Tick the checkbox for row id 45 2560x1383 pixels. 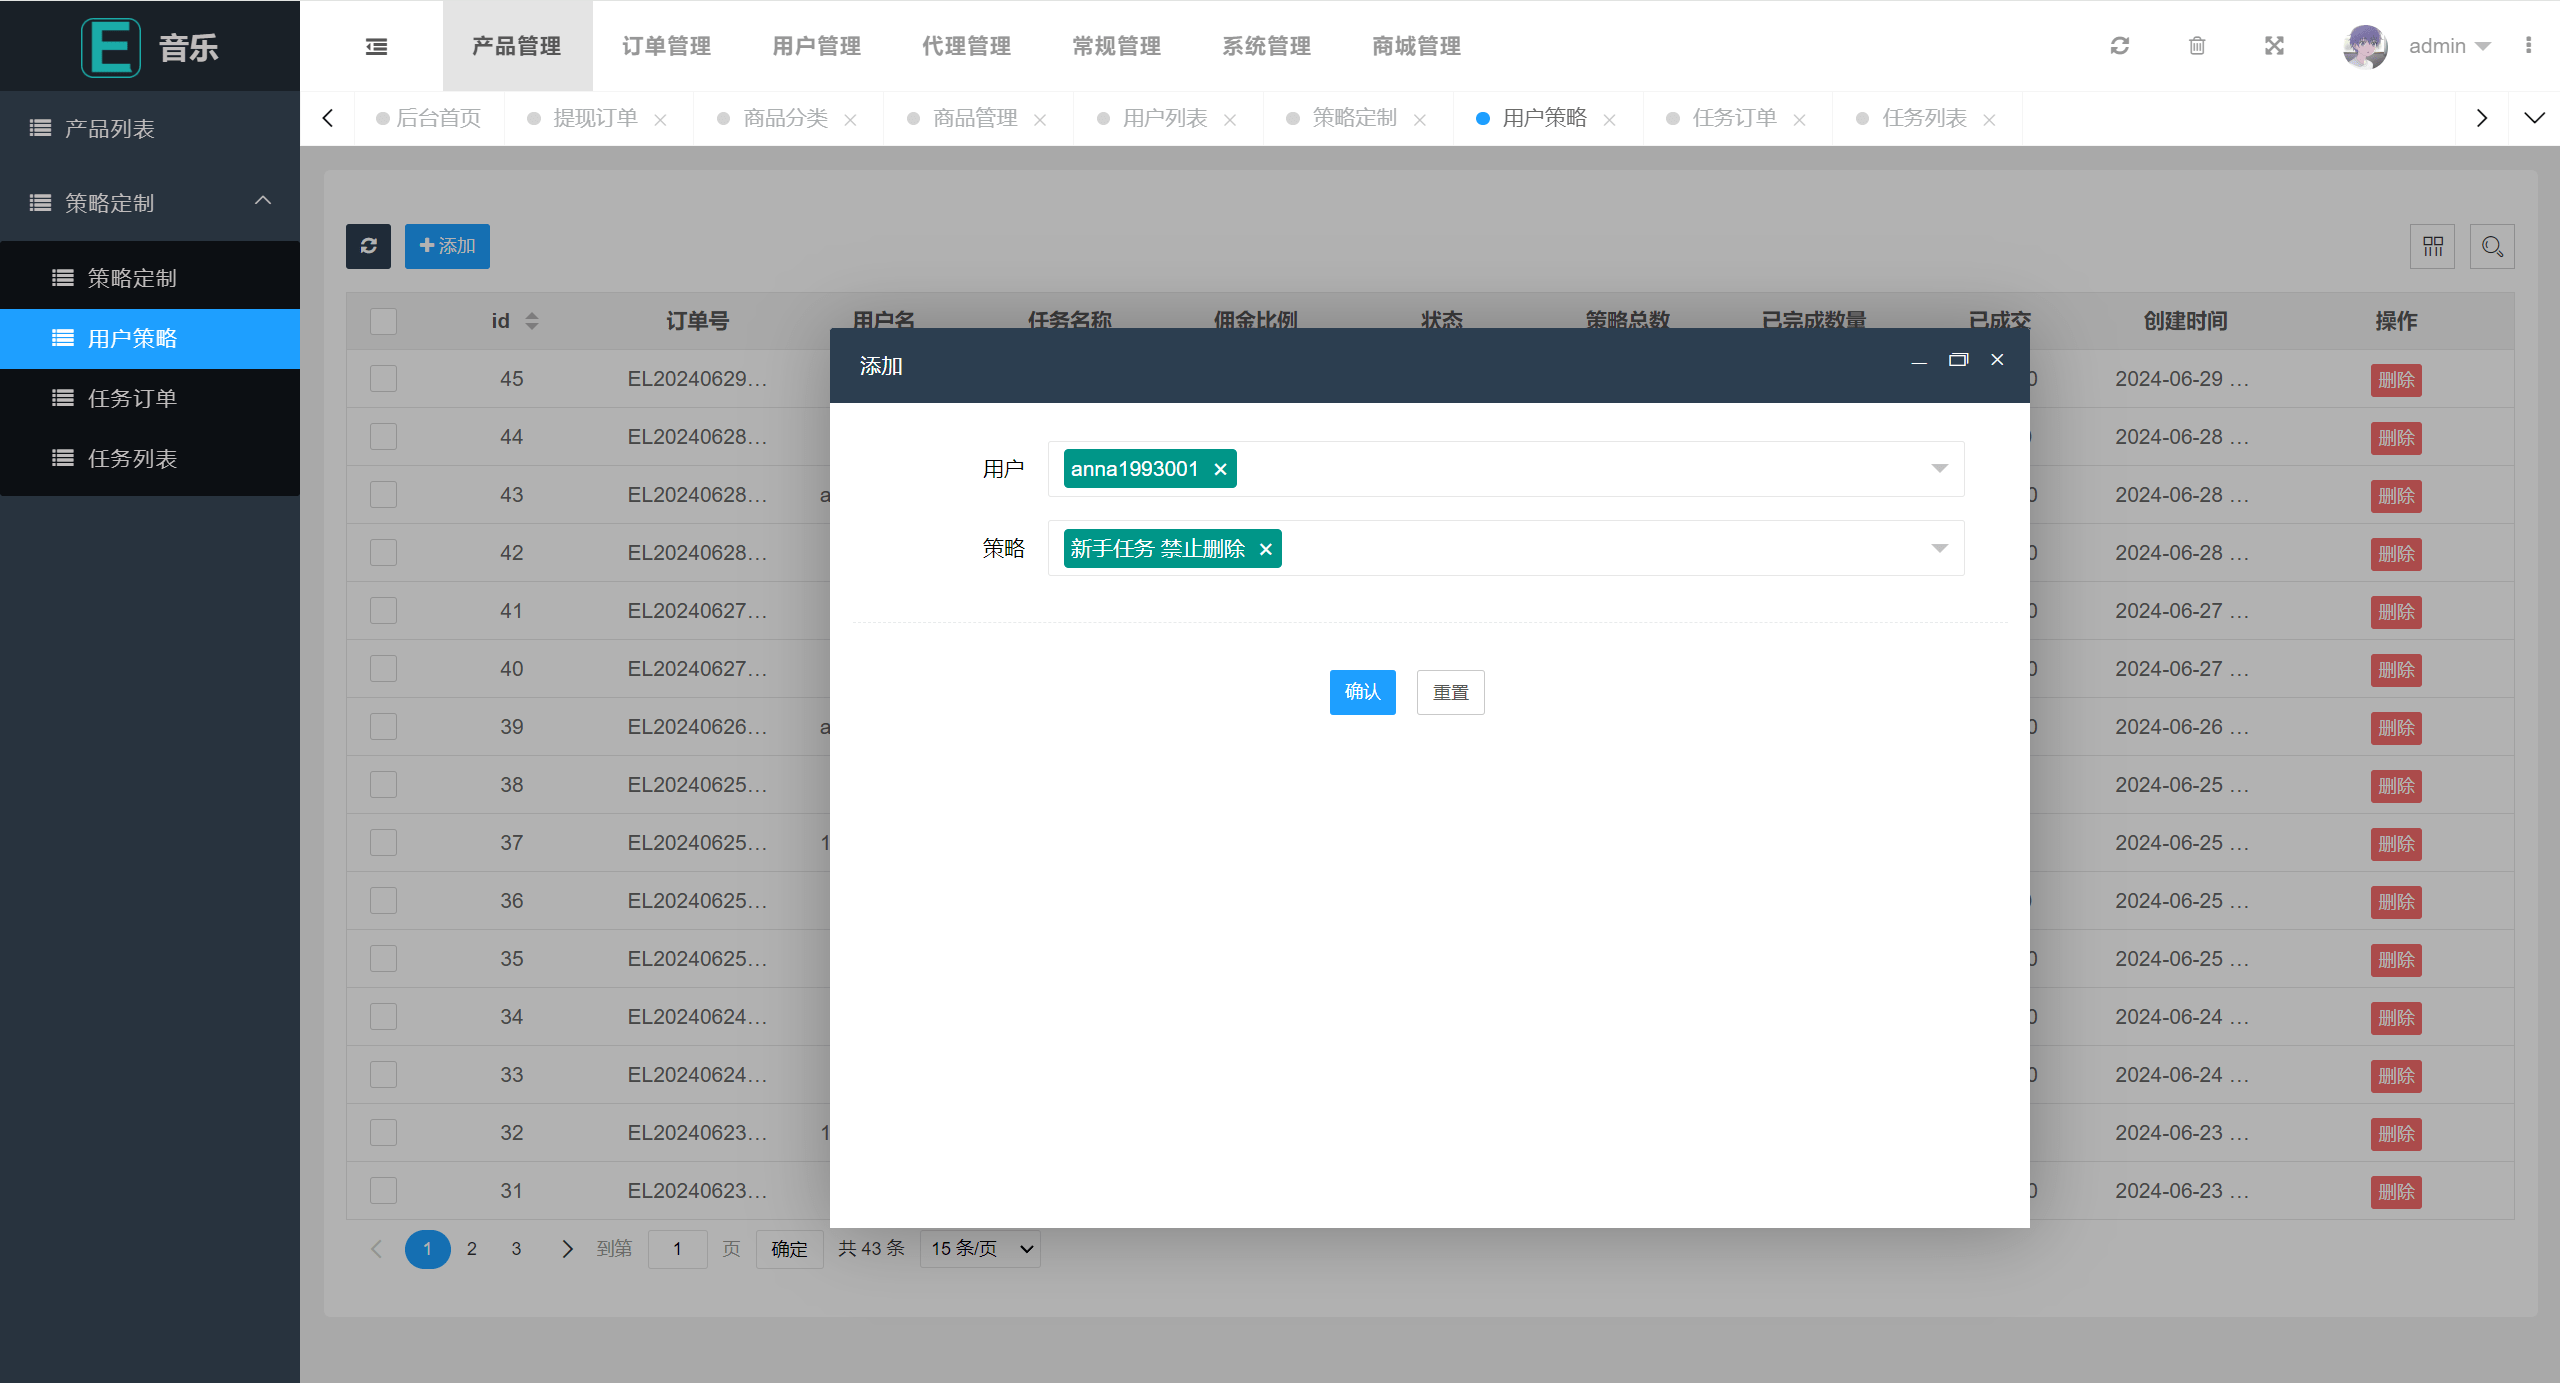pos(383,379)
